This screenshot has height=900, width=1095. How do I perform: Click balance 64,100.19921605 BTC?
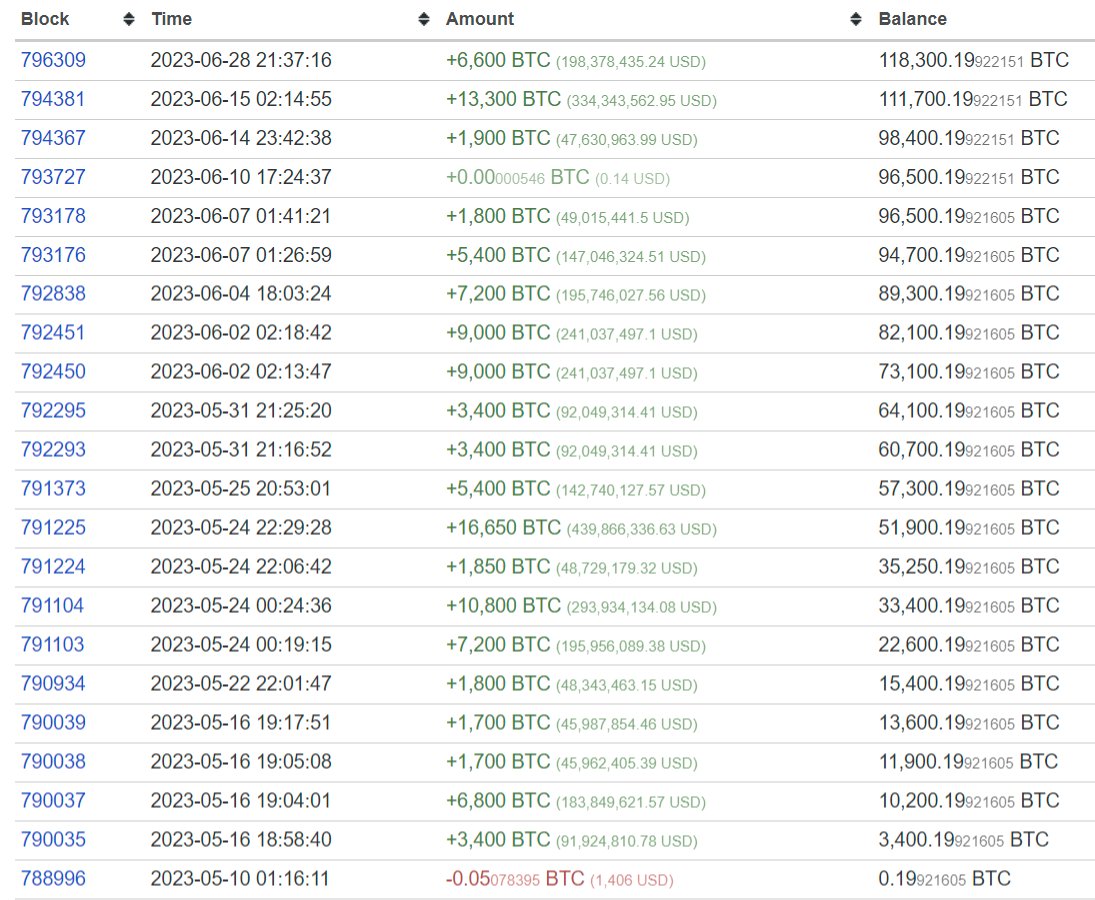(x=969, y=411)
